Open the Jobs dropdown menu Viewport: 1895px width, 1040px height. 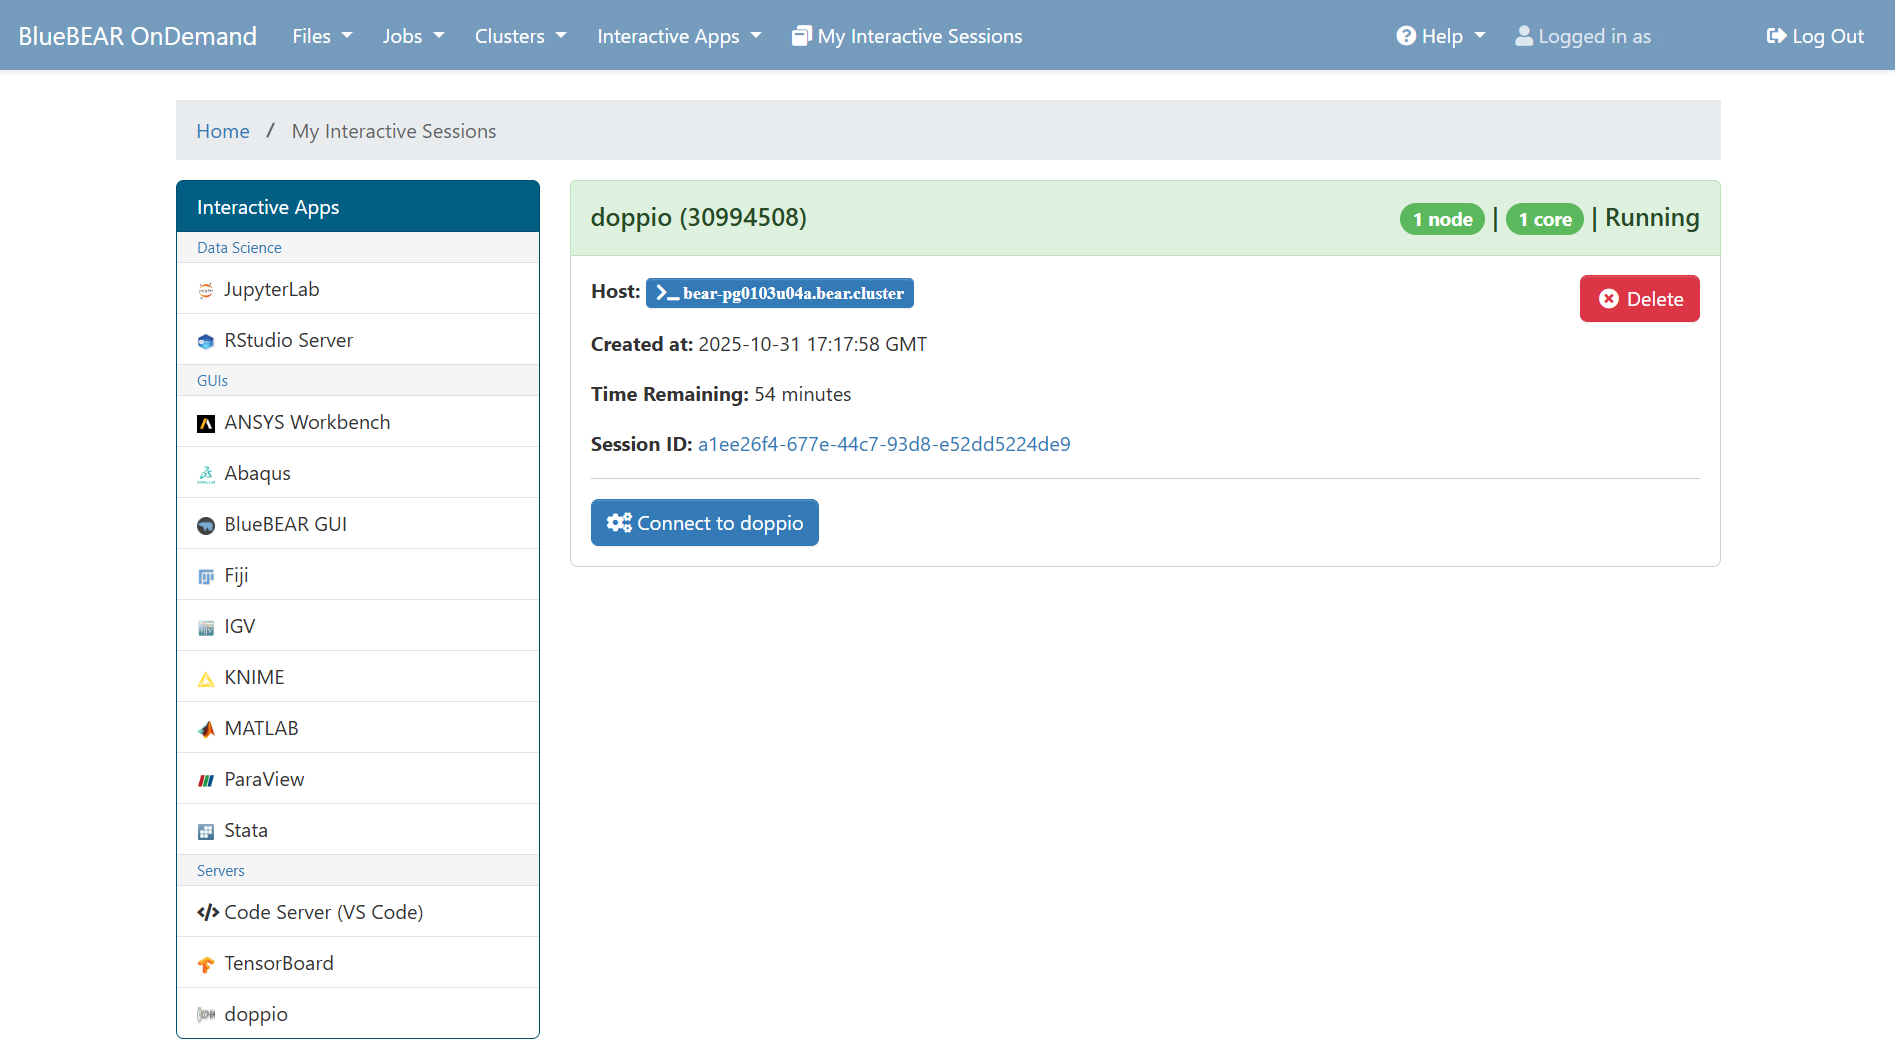[413, 36]
